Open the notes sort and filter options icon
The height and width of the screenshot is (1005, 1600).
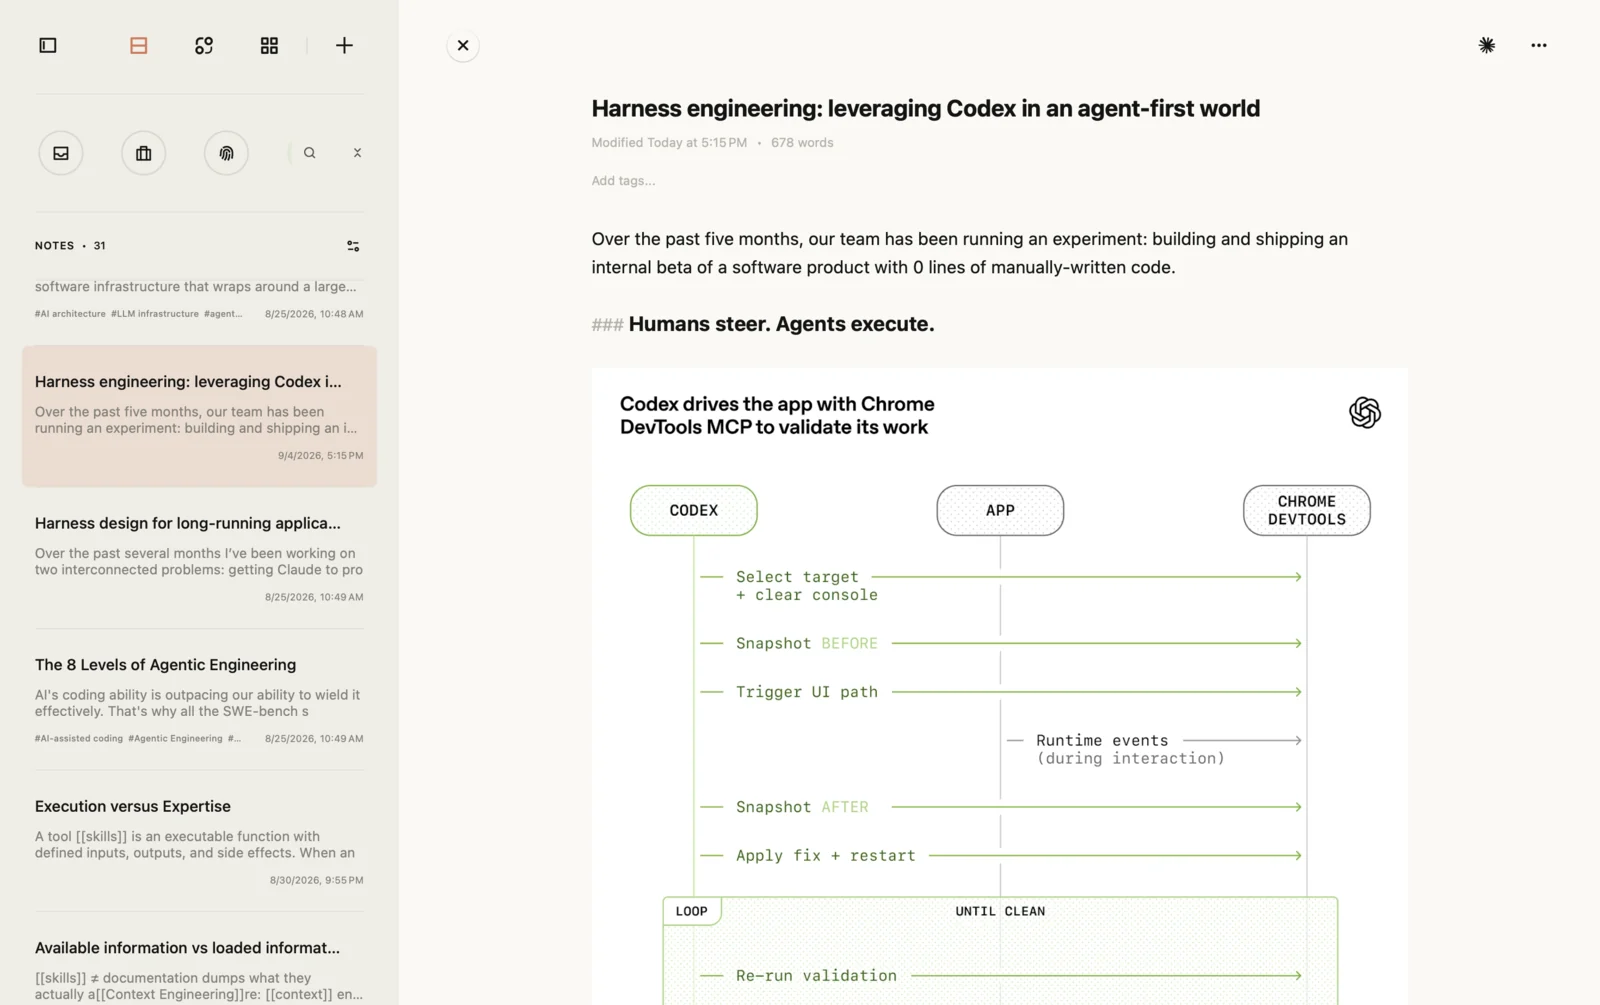[x=353, y=246]
